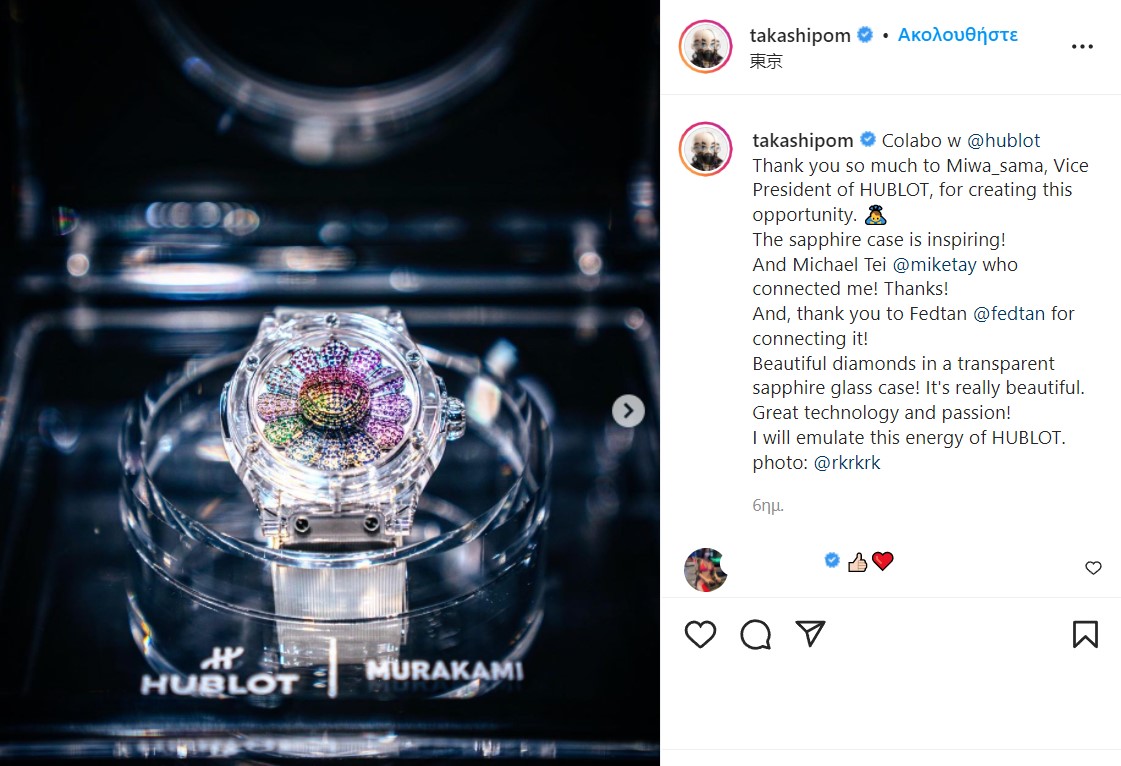Viewport: 1121px width, 766px height.
Task: Click the 東京 location tag
Action: click(766, 62)
